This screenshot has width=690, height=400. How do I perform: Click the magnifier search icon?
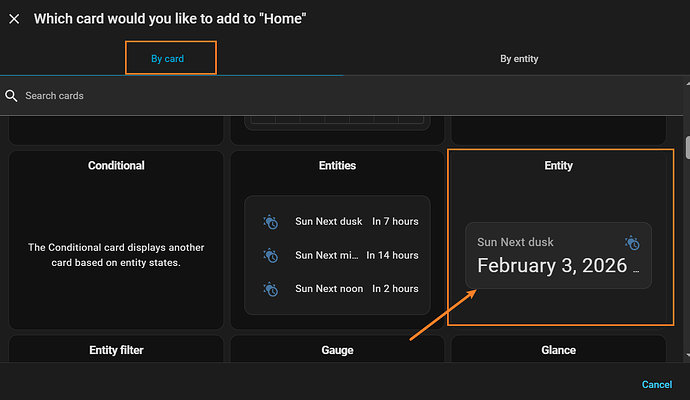click(12, 96)
